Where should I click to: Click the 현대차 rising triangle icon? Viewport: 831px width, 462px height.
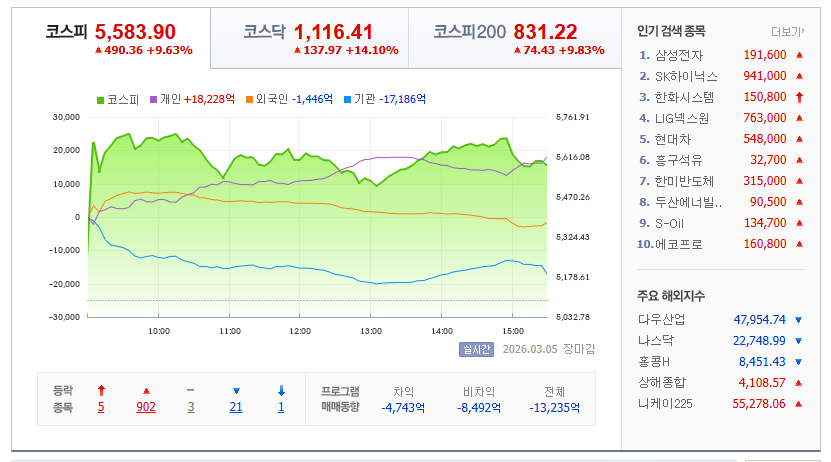(800, 139)
